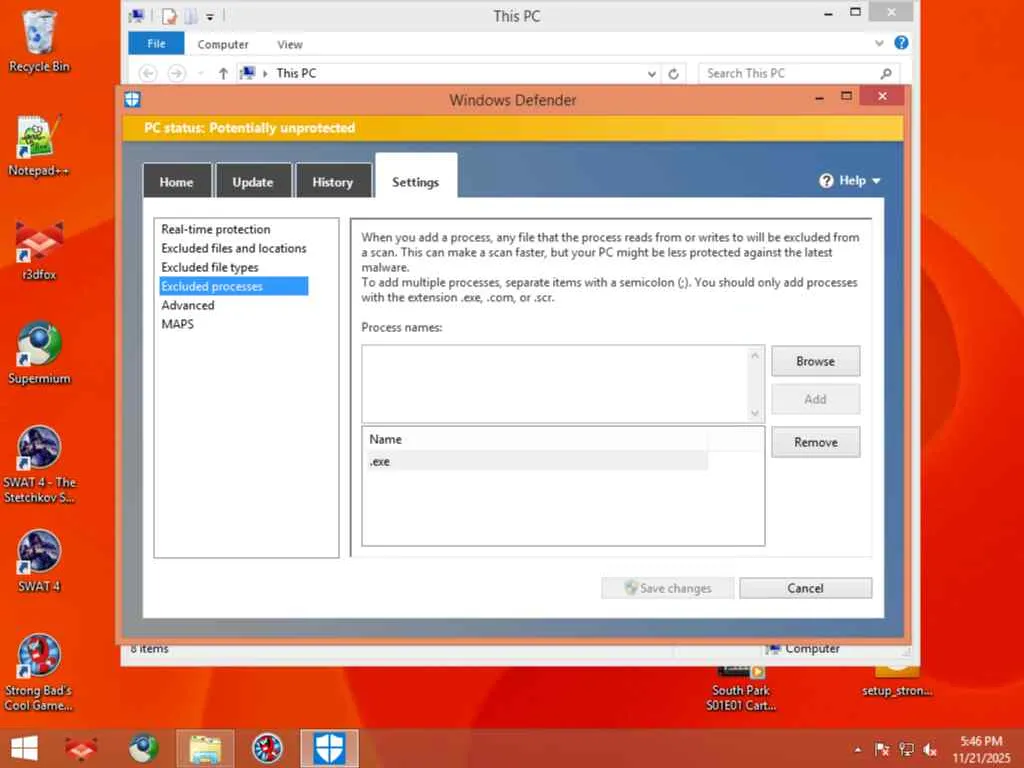Click the Browse button
Viewport: 1024px width, 768px height.
coord(815,361)
